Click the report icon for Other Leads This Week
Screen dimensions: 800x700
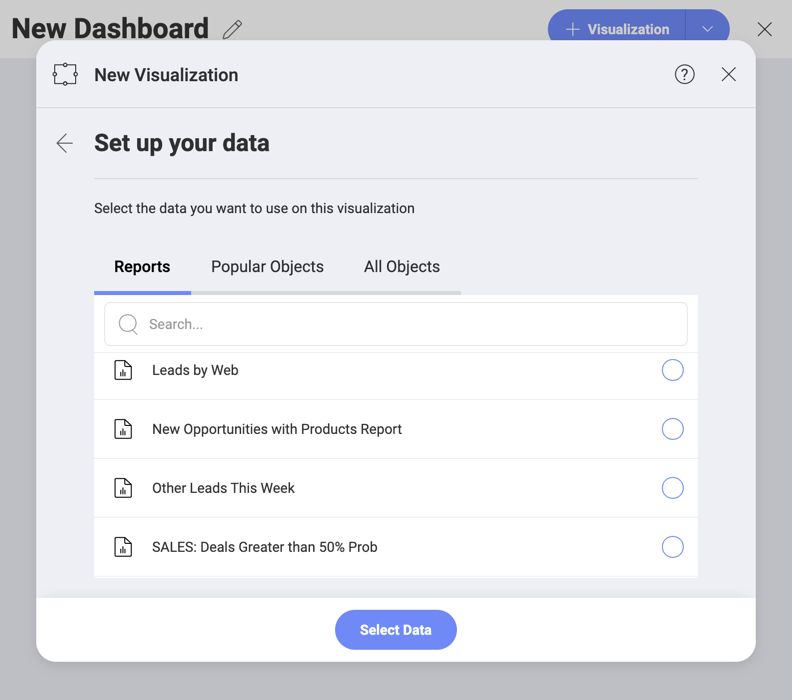coord(123,488)
